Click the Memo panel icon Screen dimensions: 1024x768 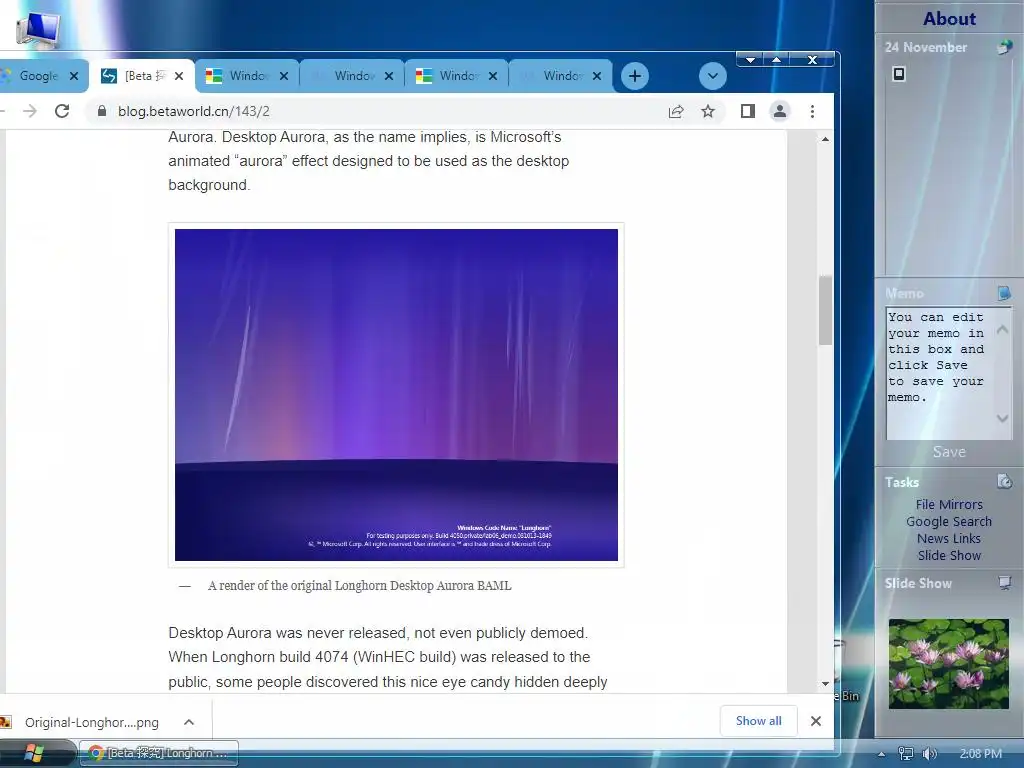point(1004,293)
